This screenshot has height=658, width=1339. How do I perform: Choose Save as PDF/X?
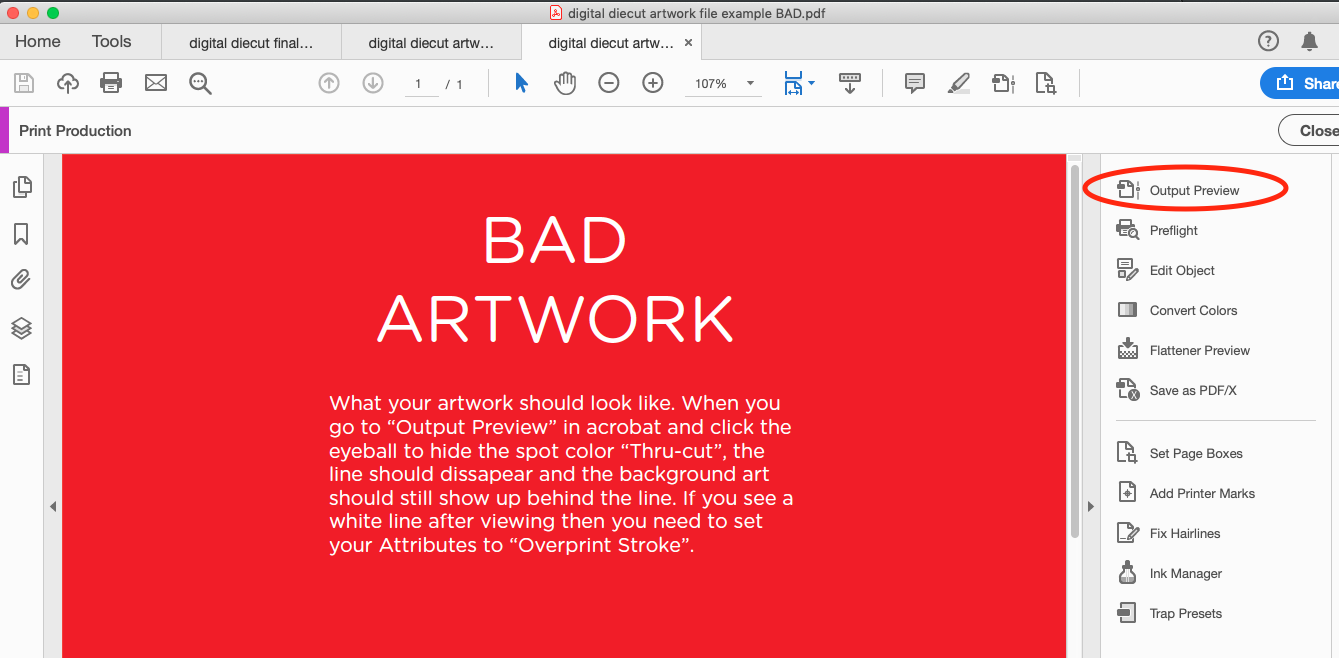coord(1177,390)
